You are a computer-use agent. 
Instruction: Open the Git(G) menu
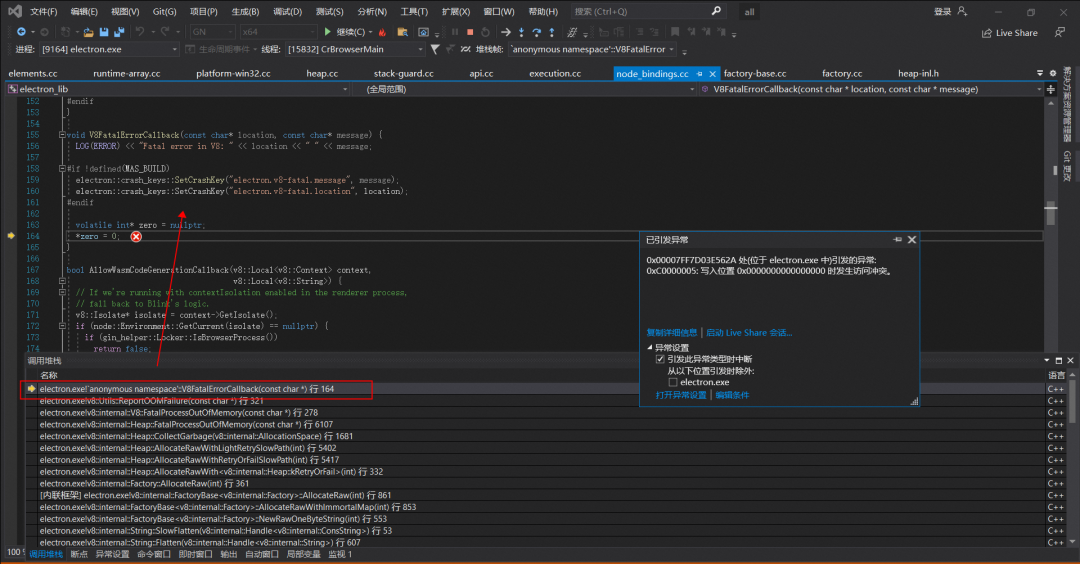tap(164, 11)
